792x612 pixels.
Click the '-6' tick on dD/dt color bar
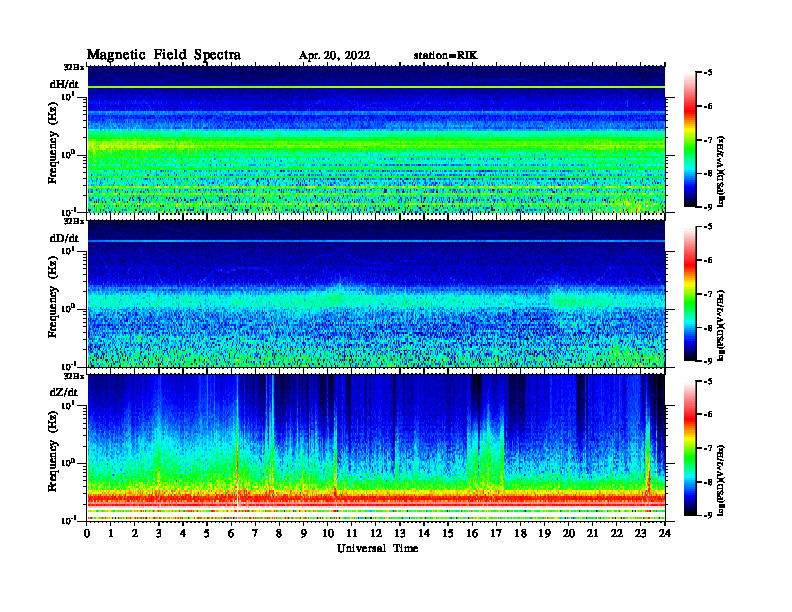click(x=709, y=261)
